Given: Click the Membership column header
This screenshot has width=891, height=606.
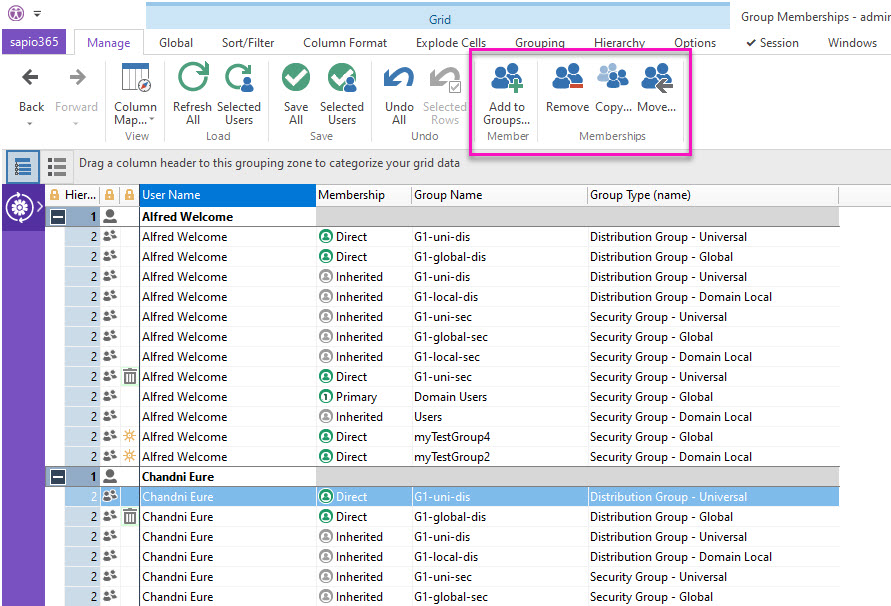Looking at the screenshot, I should coord(364,195).
